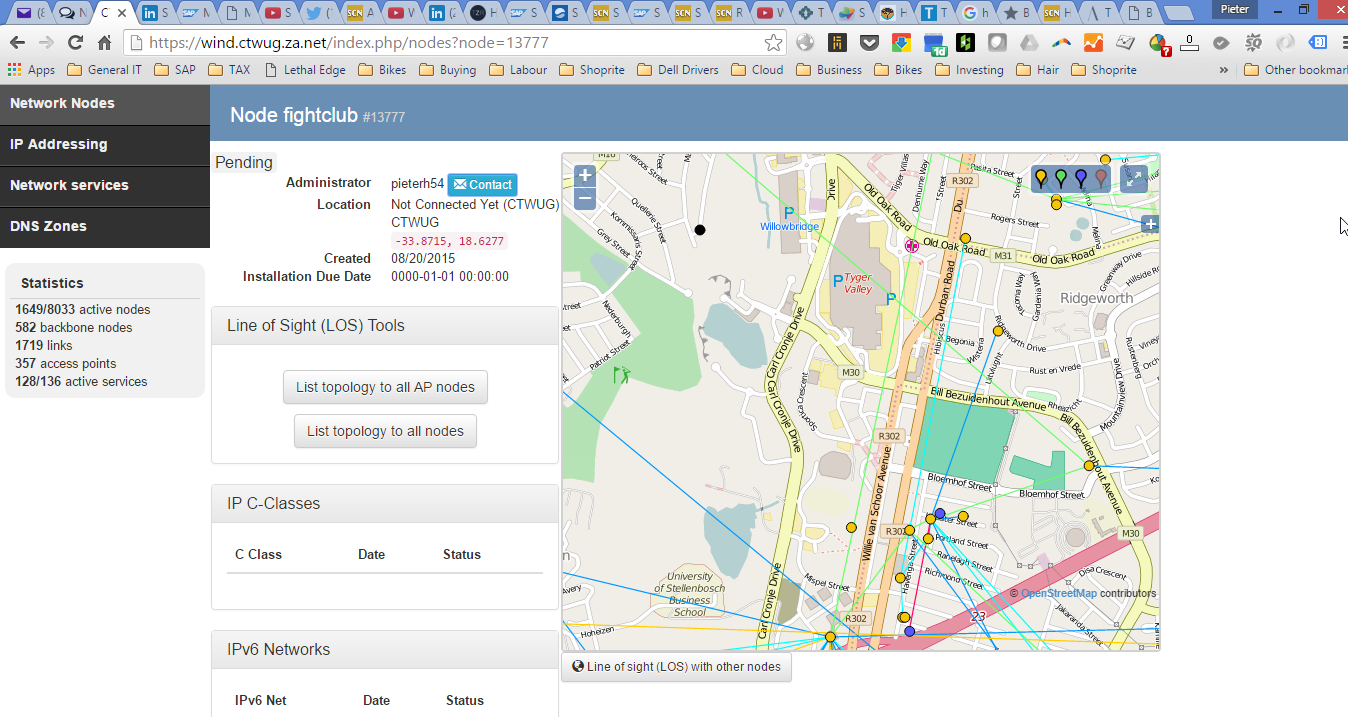Viewport: 1348px width, 717px height.
Task: Toggle the green pin marker filter
Action: (x=1061, y=179)
